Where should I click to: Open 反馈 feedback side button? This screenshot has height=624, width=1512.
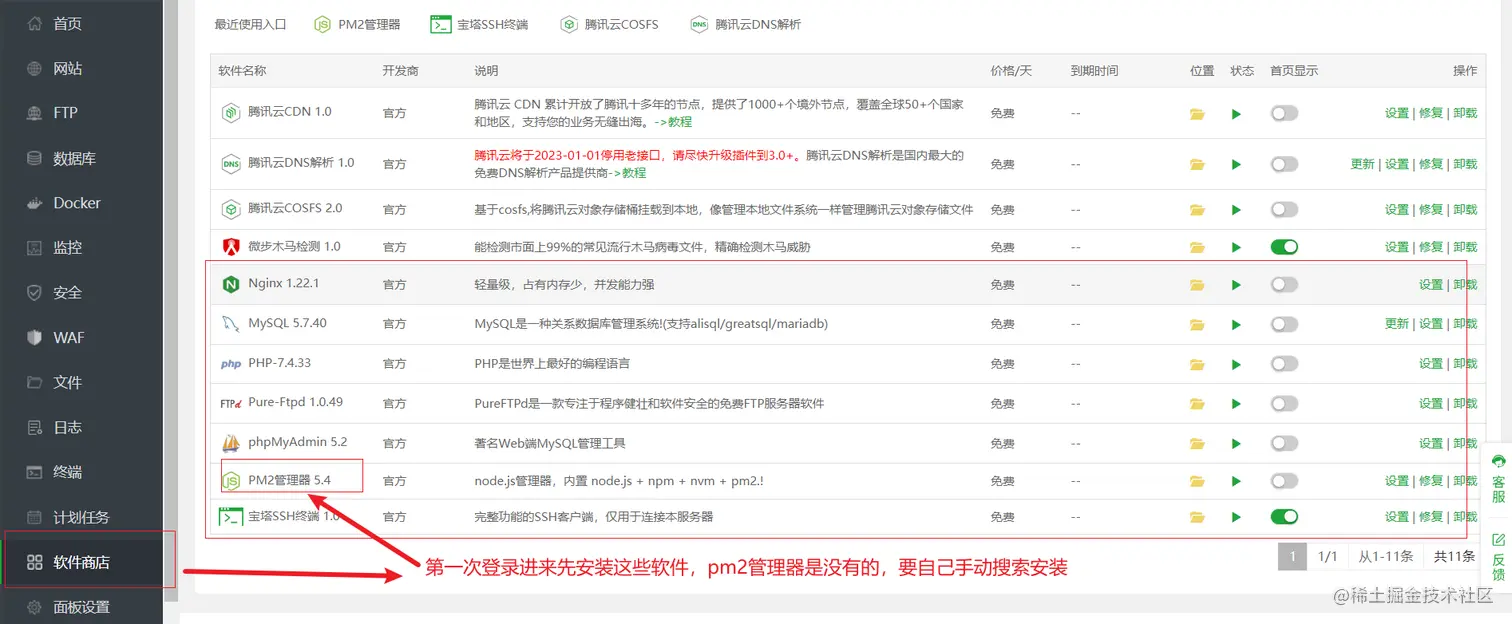coord(1498,557)
